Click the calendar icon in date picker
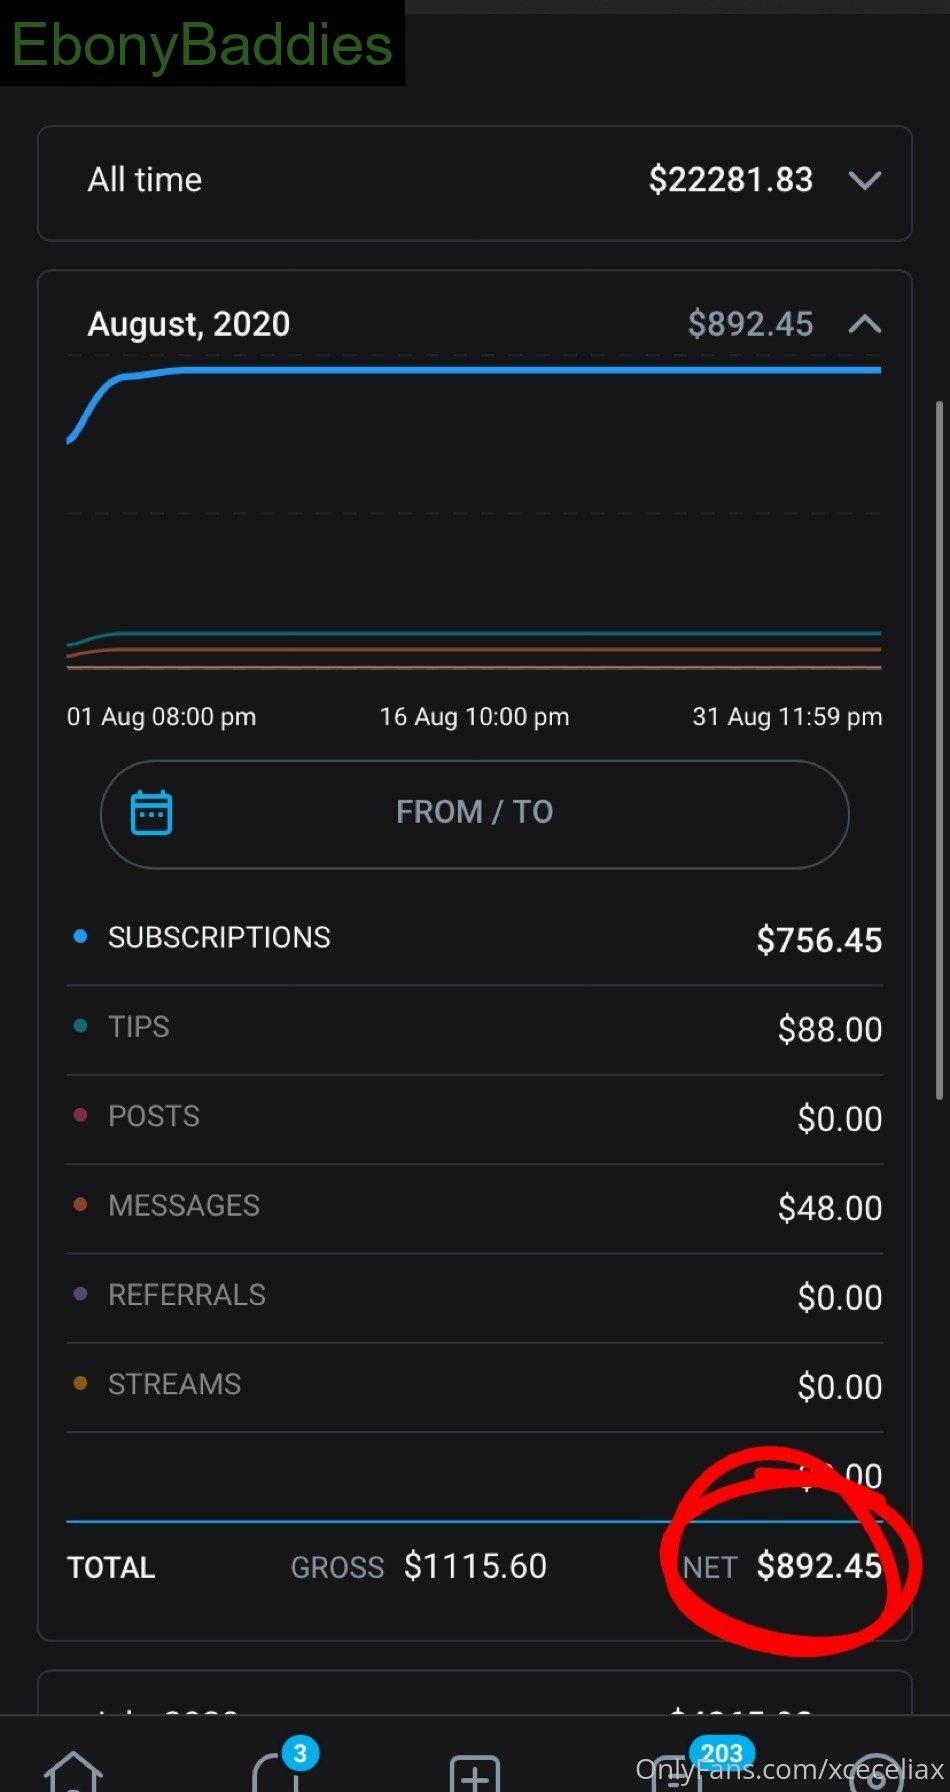 [152, 812]
